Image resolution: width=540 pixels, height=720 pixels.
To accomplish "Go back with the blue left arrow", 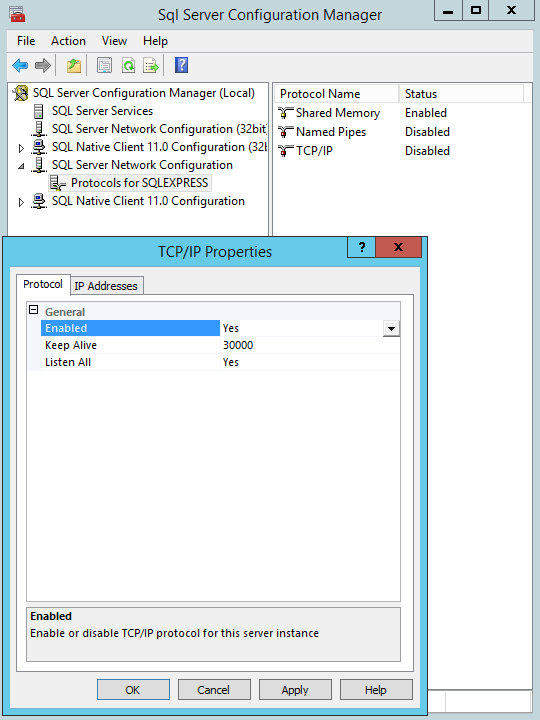I will tap(20, 66).
